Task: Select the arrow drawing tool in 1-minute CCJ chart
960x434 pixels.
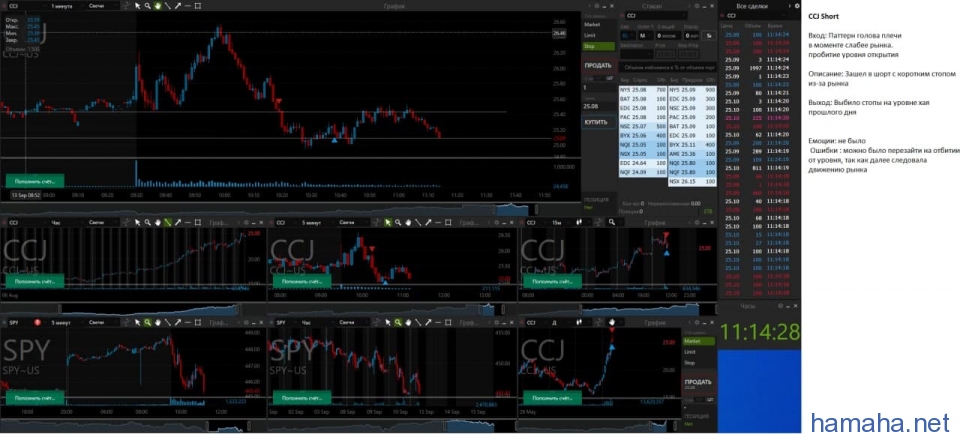Action: click(x=178, y=6)
